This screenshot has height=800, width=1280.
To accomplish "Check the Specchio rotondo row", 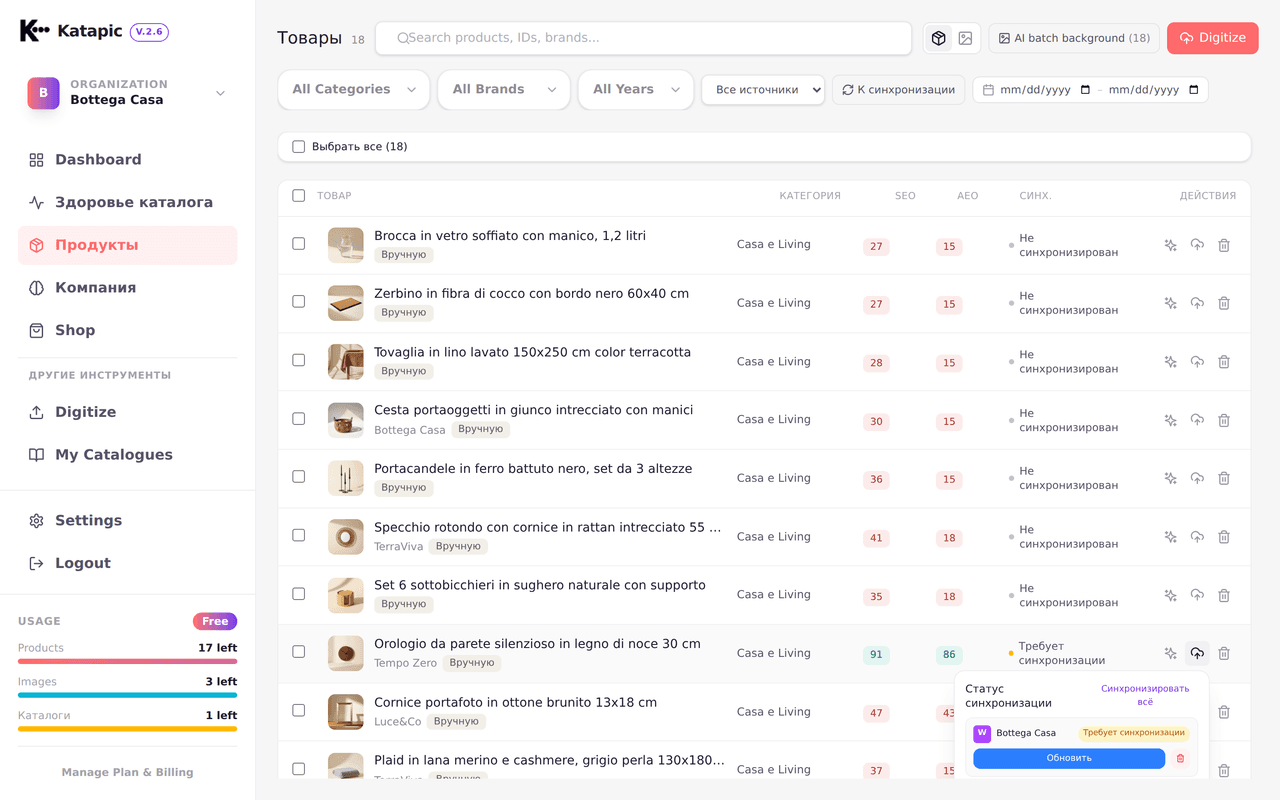I will coord(298,535).
